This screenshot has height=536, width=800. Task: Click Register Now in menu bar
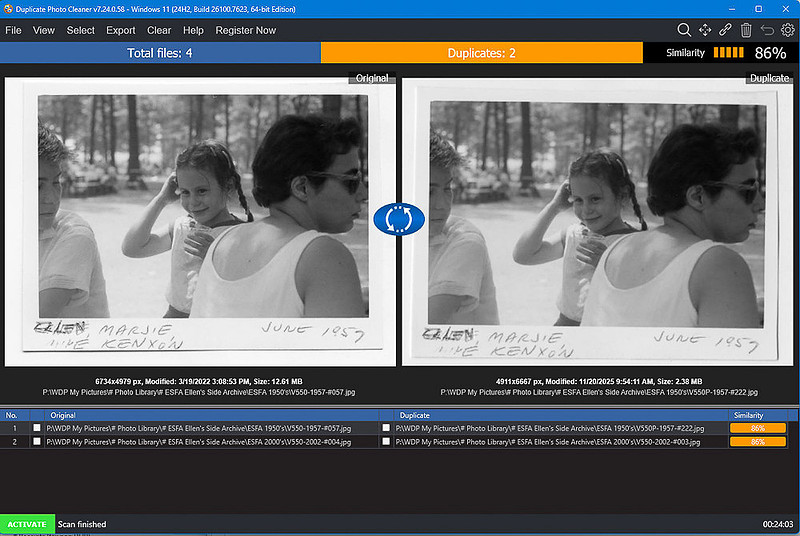245,31
